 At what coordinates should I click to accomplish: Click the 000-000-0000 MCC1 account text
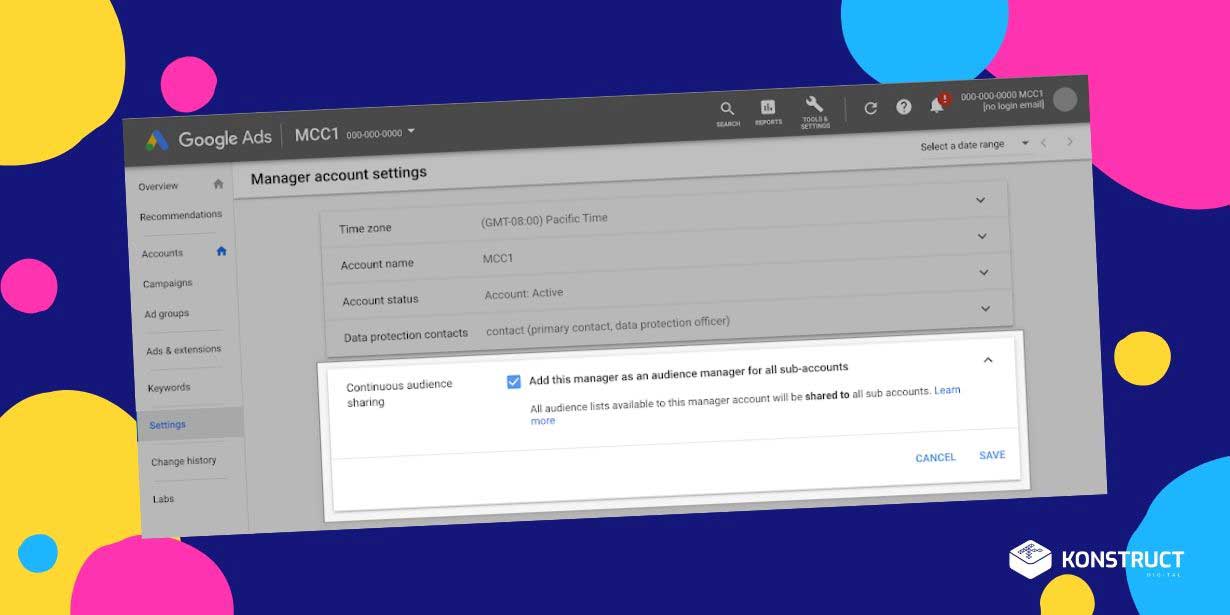click(x=1002, y=96)
